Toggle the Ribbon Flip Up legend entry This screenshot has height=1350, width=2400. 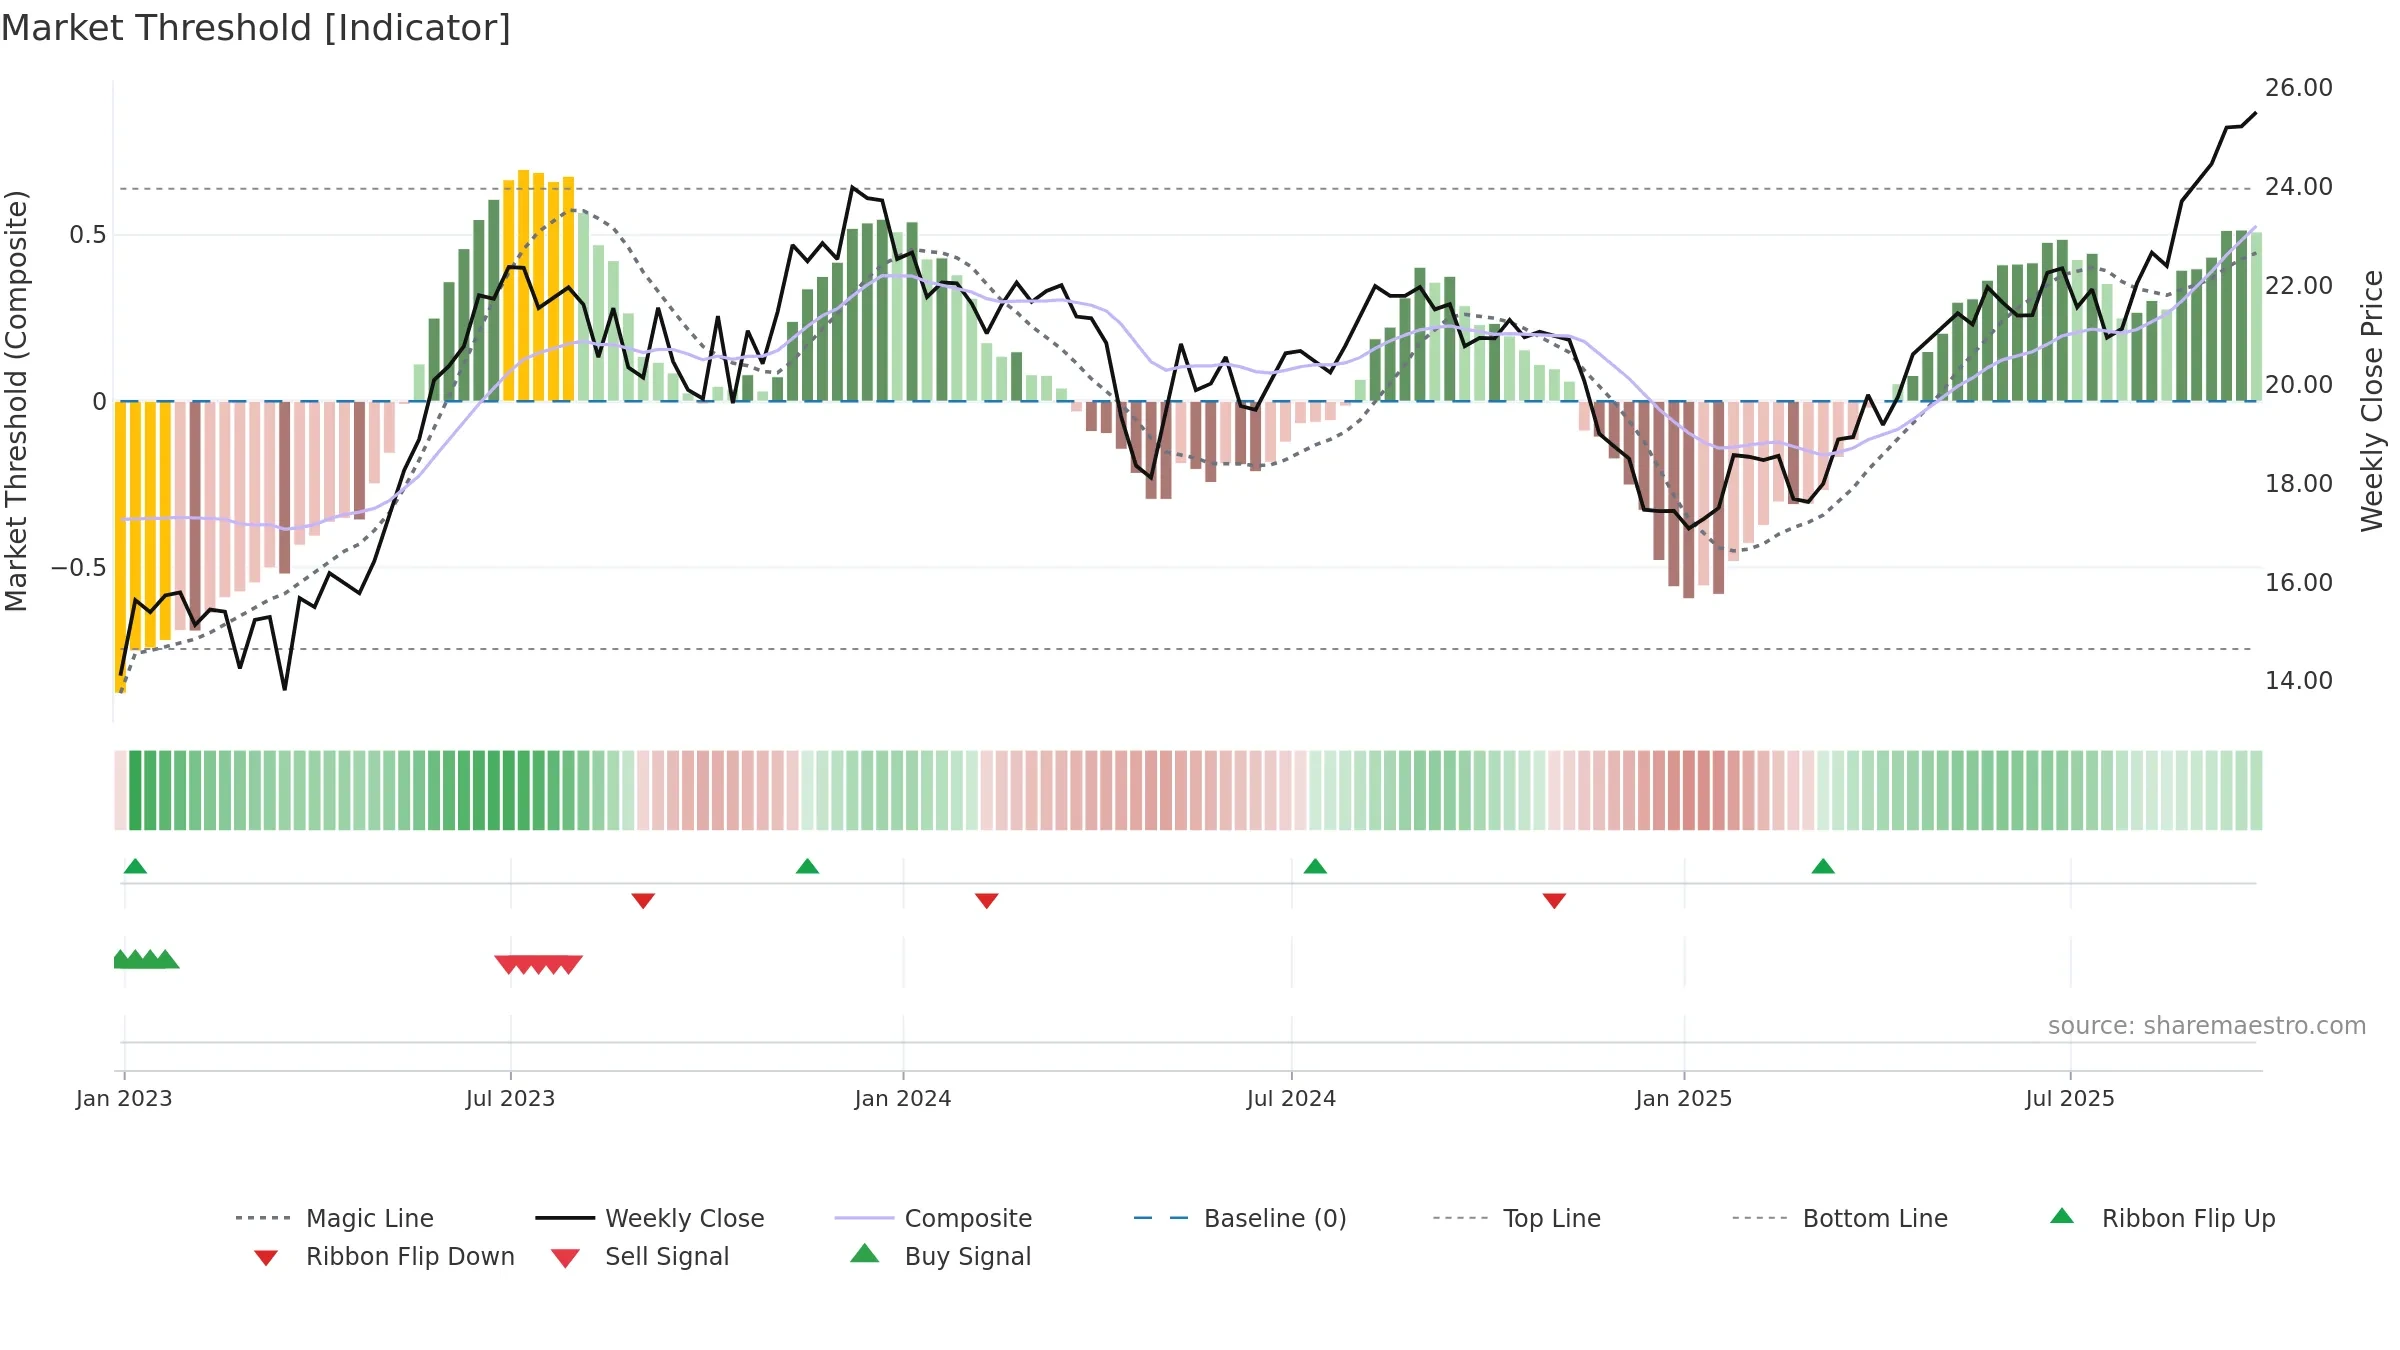click(2162, 1218)
